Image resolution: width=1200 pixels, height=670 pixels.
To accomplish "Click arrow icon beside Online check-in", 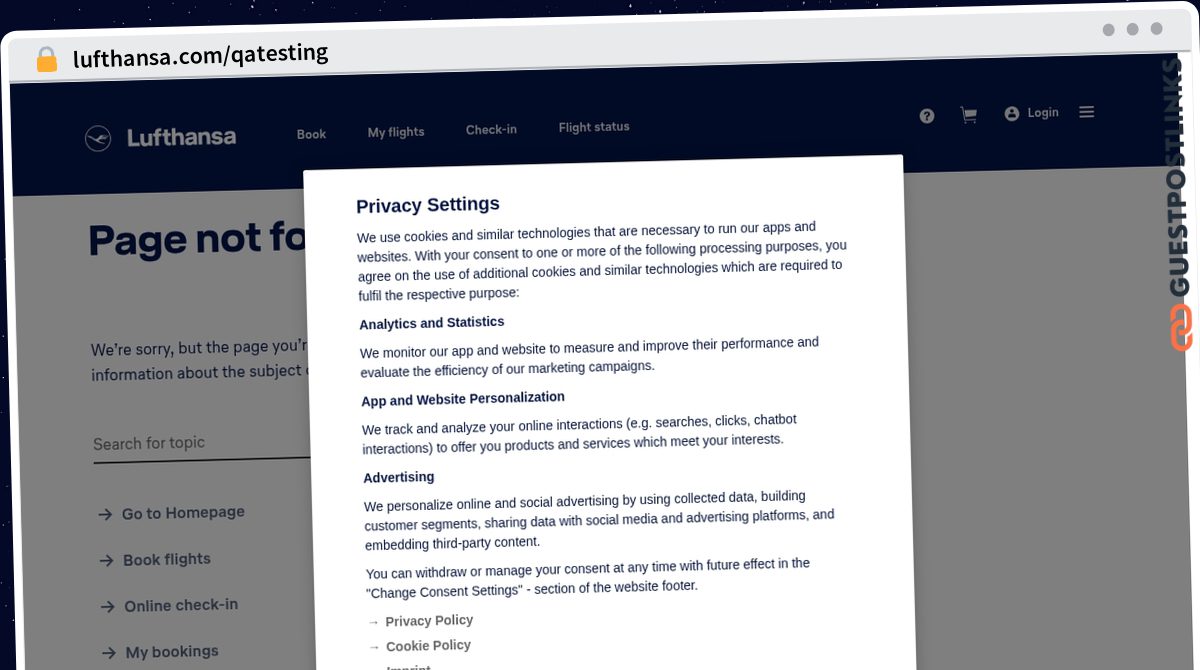I will point(107,607).
